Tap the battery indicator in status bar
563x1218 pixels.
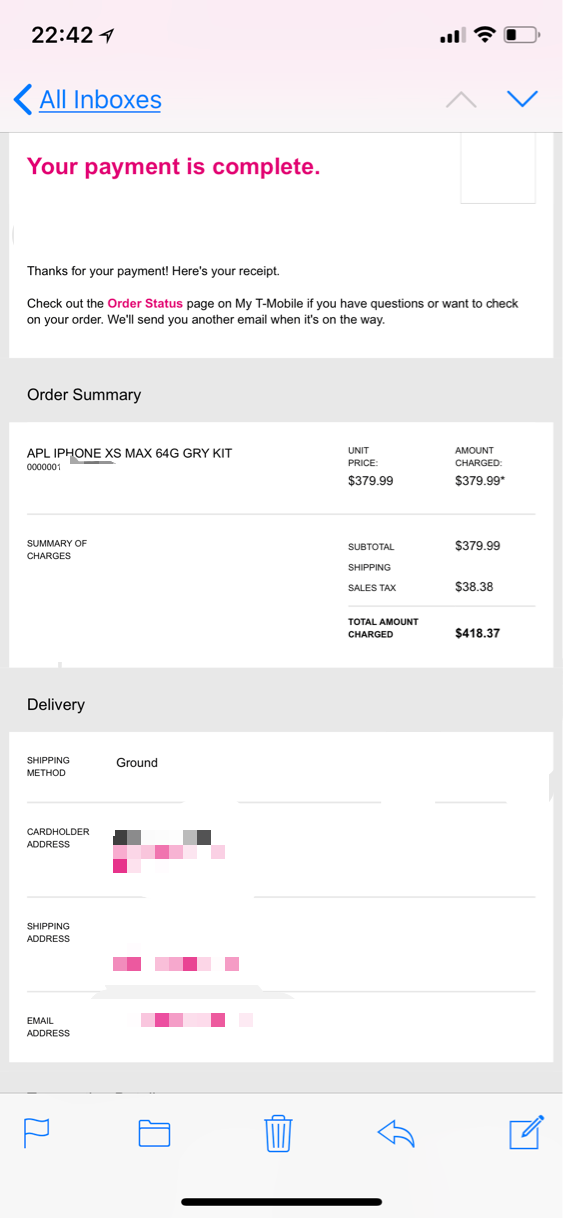pyautogui.click(x=521, y=35)
